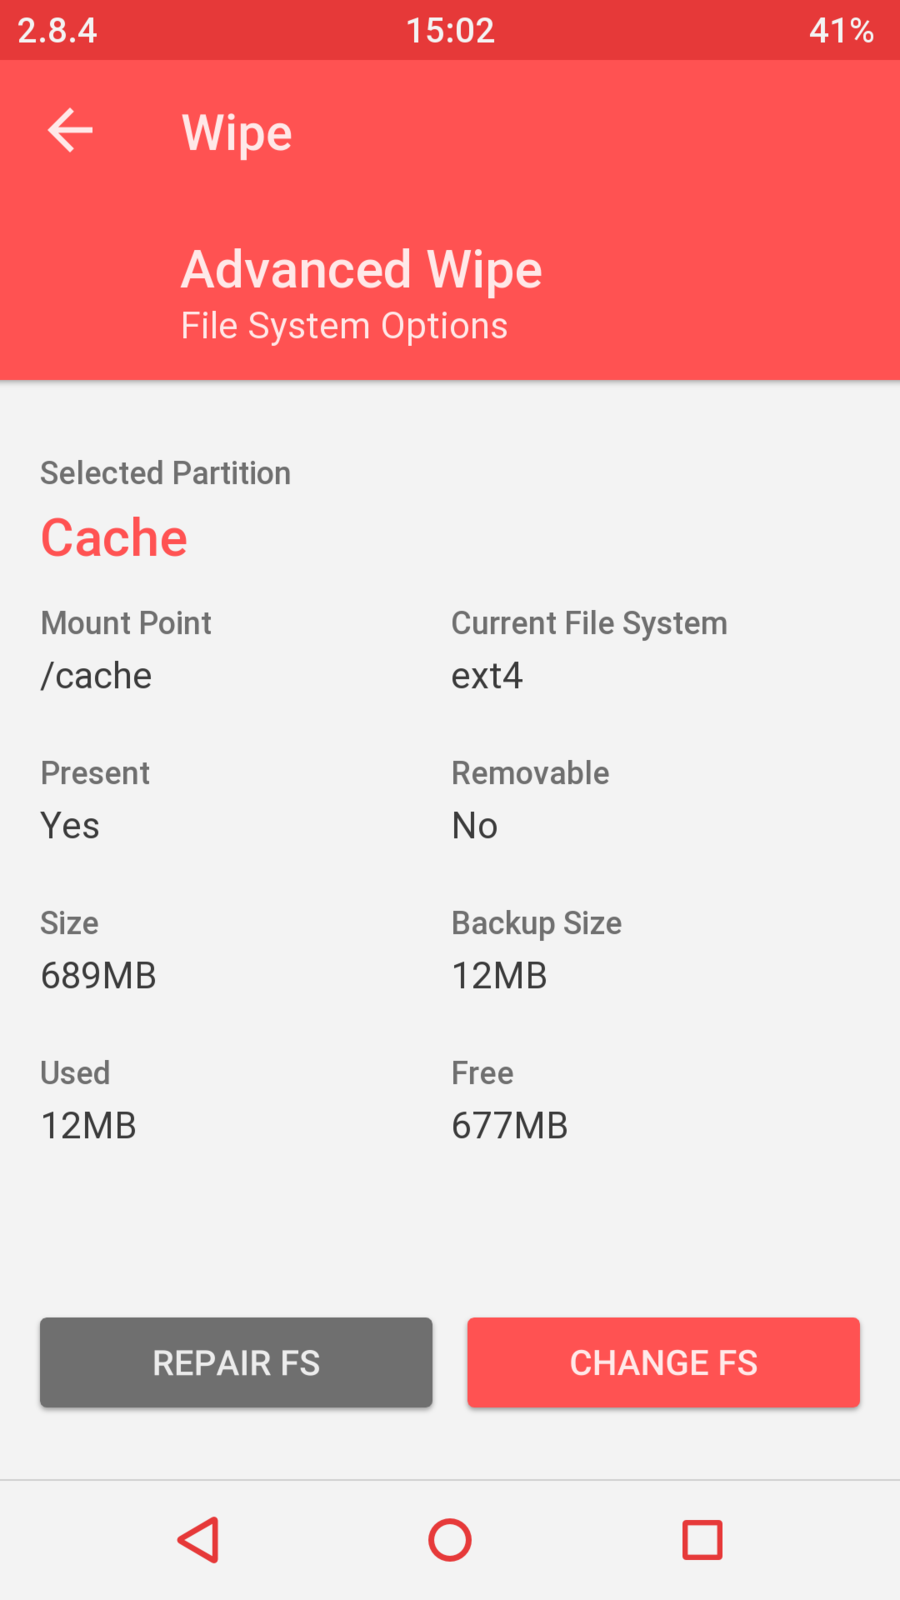Tap the File System Options subtitle
The height and width of the screenshot is (1600, 900).
[x=344, y=326]
